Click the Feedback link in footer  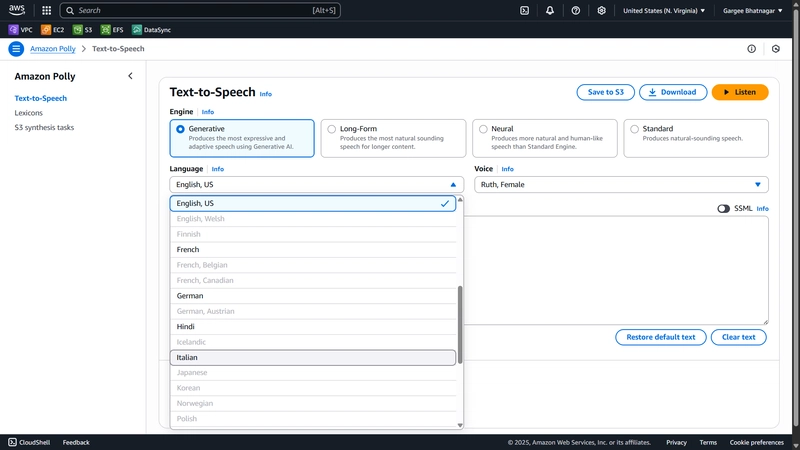click(x=76, y=442)
